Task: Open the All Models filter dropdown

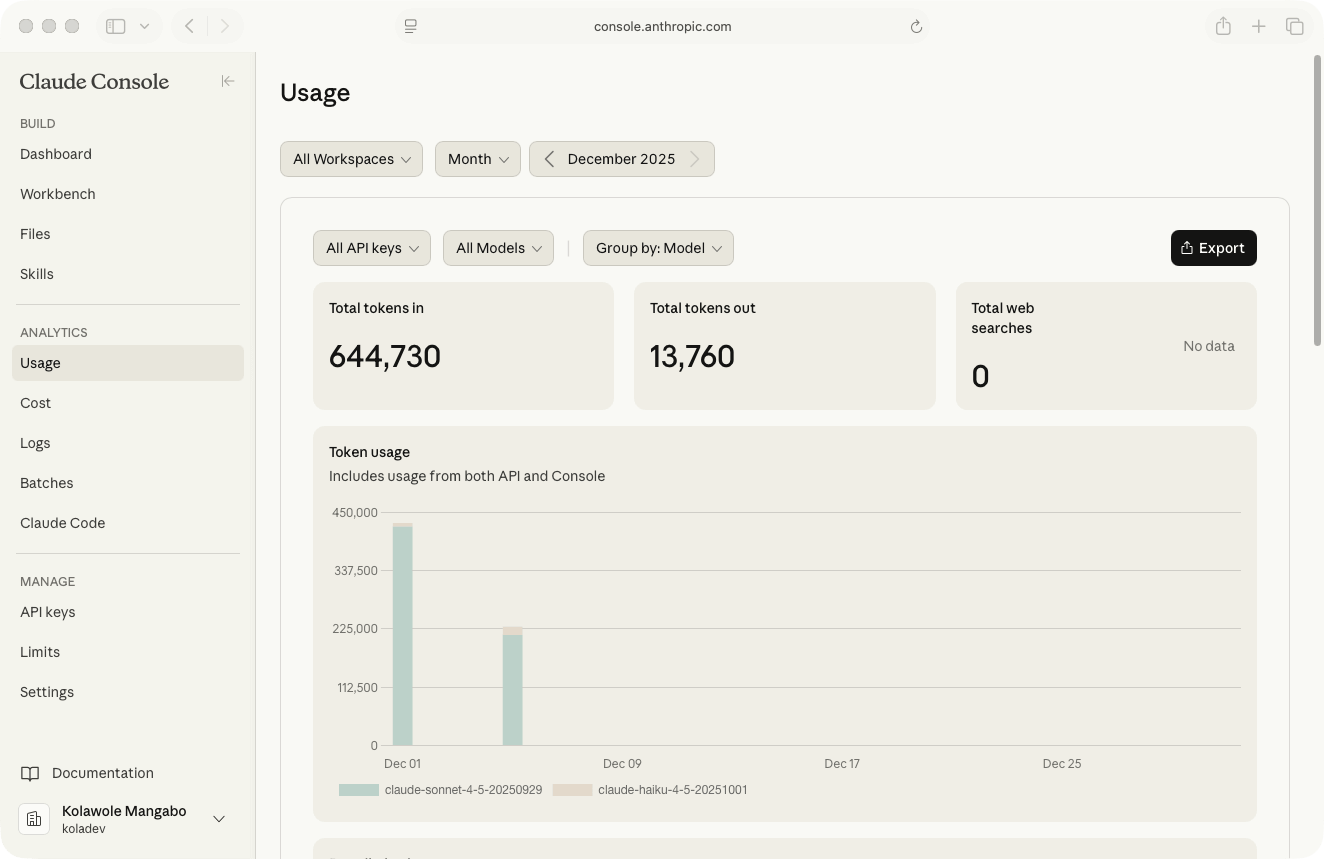Action: pos(497,247)
